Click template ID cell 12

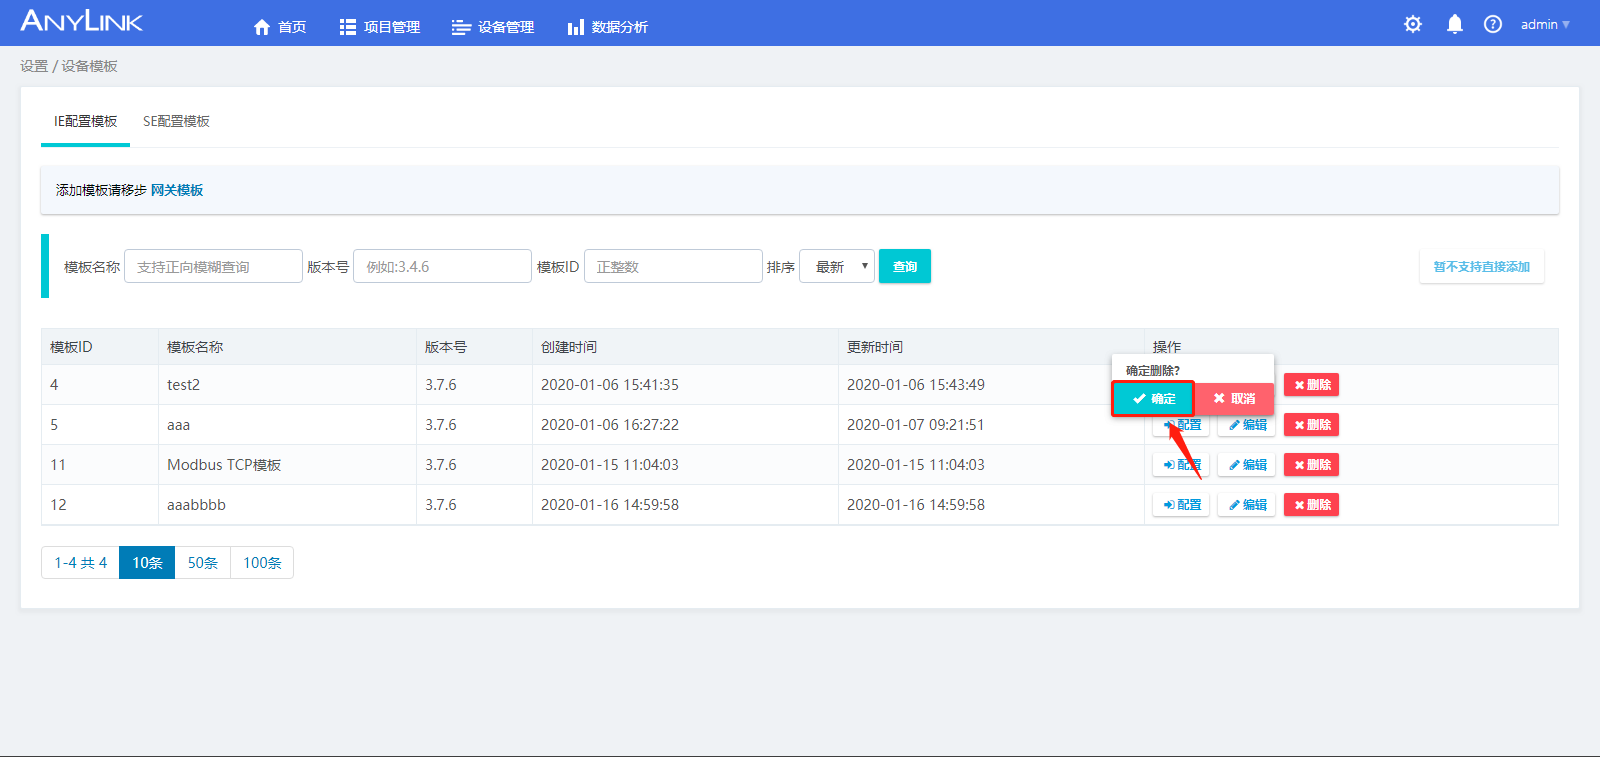(x=99, y=505)
